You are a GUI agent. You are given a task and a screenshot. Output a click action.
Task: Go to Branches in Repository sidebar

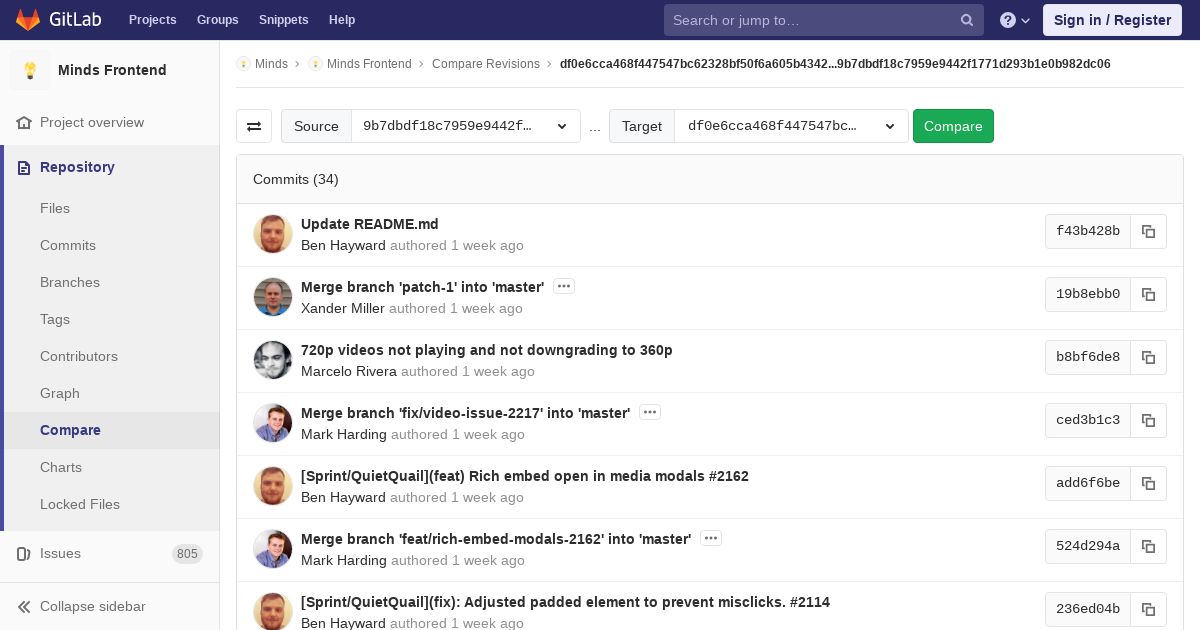(x=70, y=282)
